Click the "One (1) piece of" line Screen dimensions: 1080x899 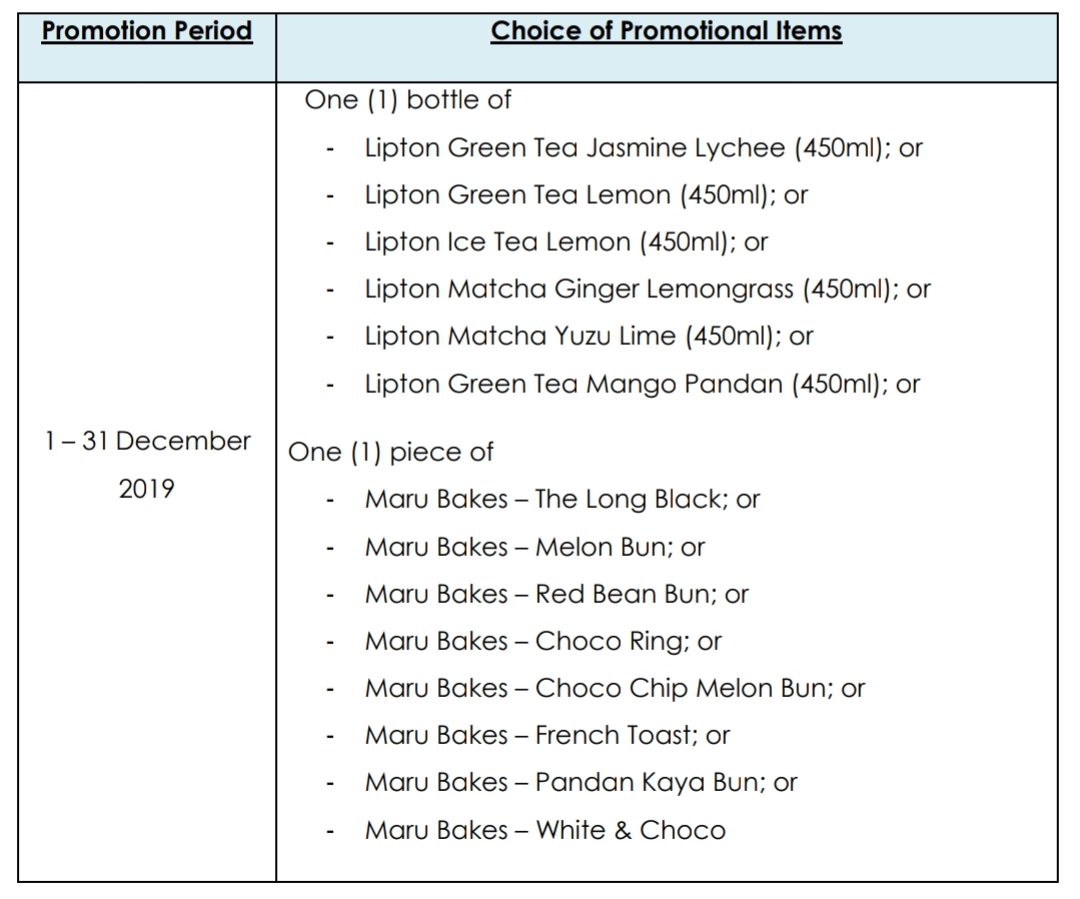[x=391, y=452]
